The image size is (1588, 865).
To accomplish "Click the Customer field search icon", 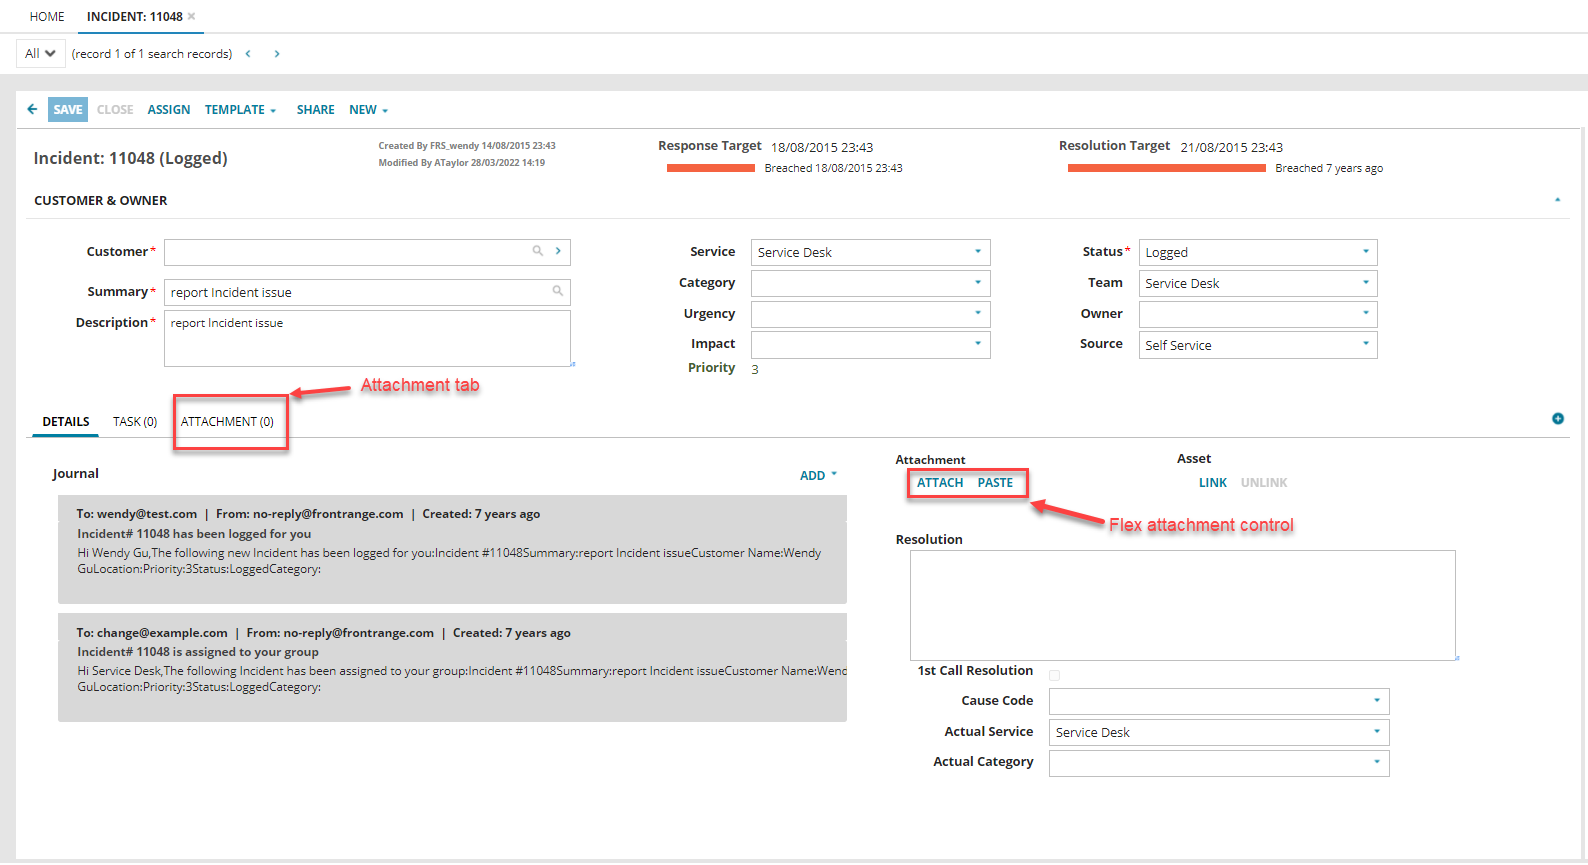I will pyautogui.click(x=537, y=251).
